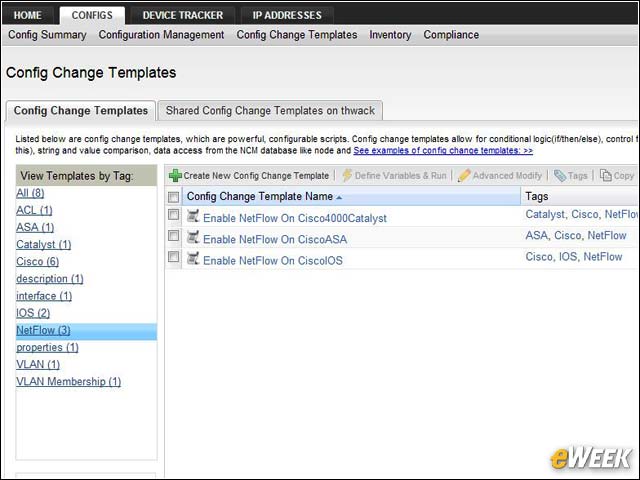Click the pencil Advanced Modify icon
The width and height of the screenshot is (640, 480).
pos(464,176)
